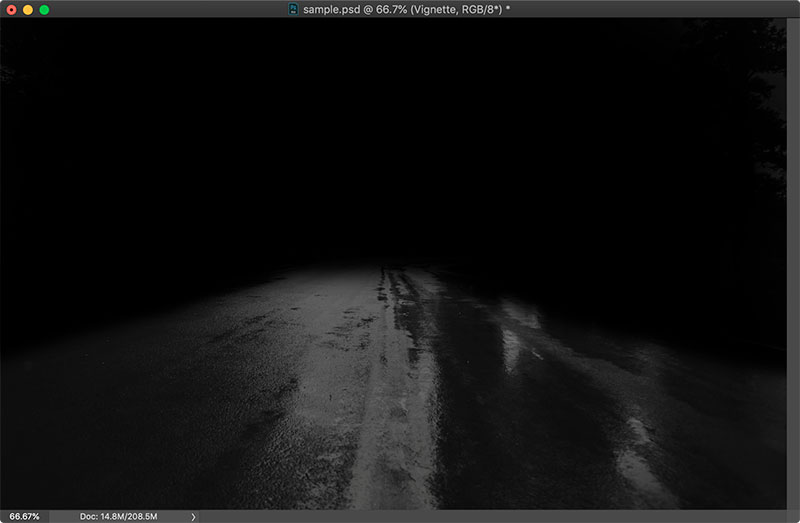Click the 66.67% zoom level field
Screen dimensions: 800x523
point(24,516)
